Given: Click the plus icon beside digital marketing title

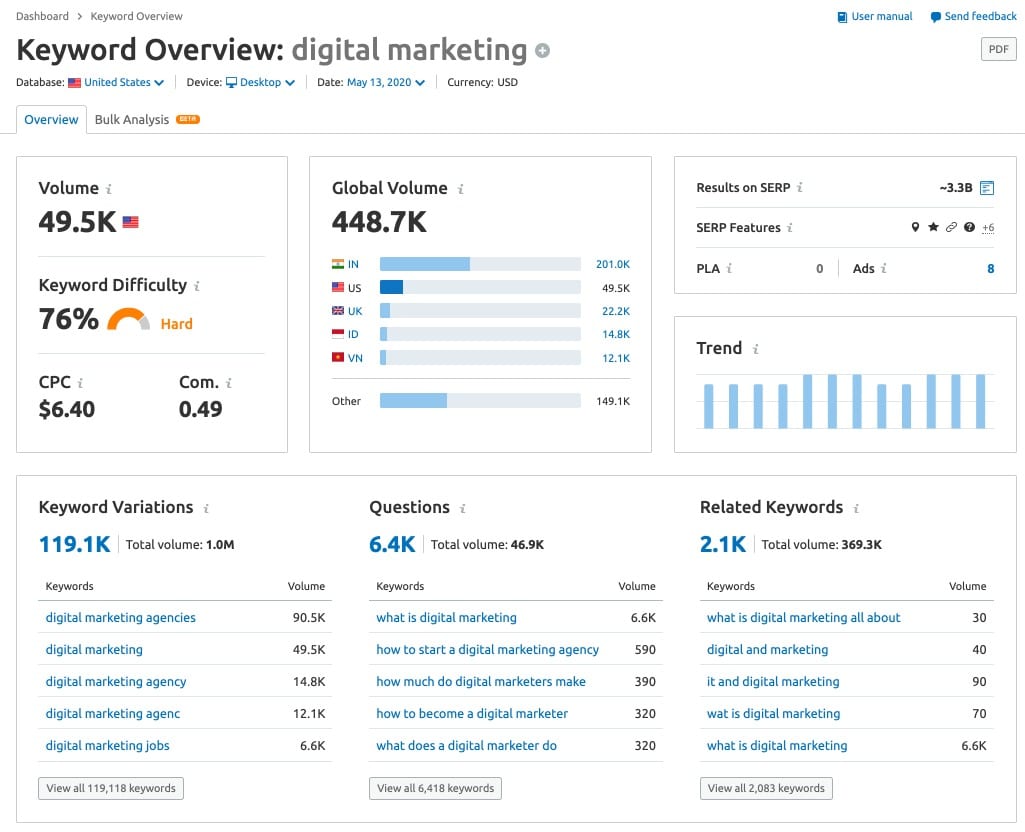Looking at the screenshot, I should 541,50.
